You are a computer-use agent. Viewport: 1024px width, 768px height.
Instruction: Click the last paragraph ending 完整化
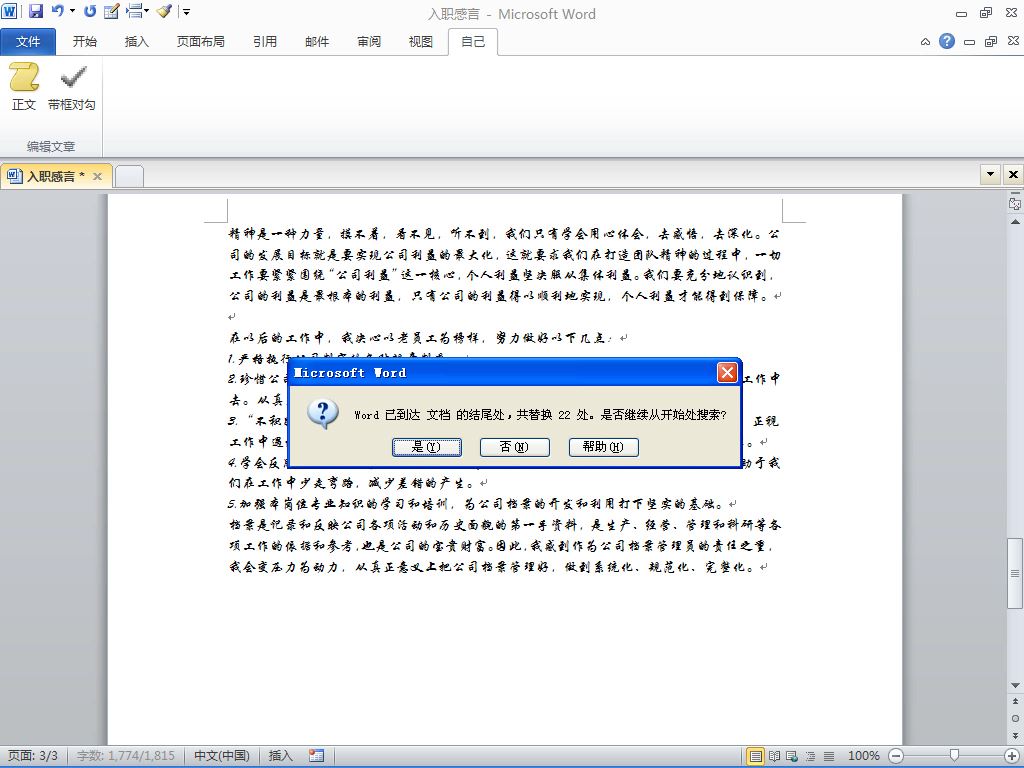tap(504, 546)
